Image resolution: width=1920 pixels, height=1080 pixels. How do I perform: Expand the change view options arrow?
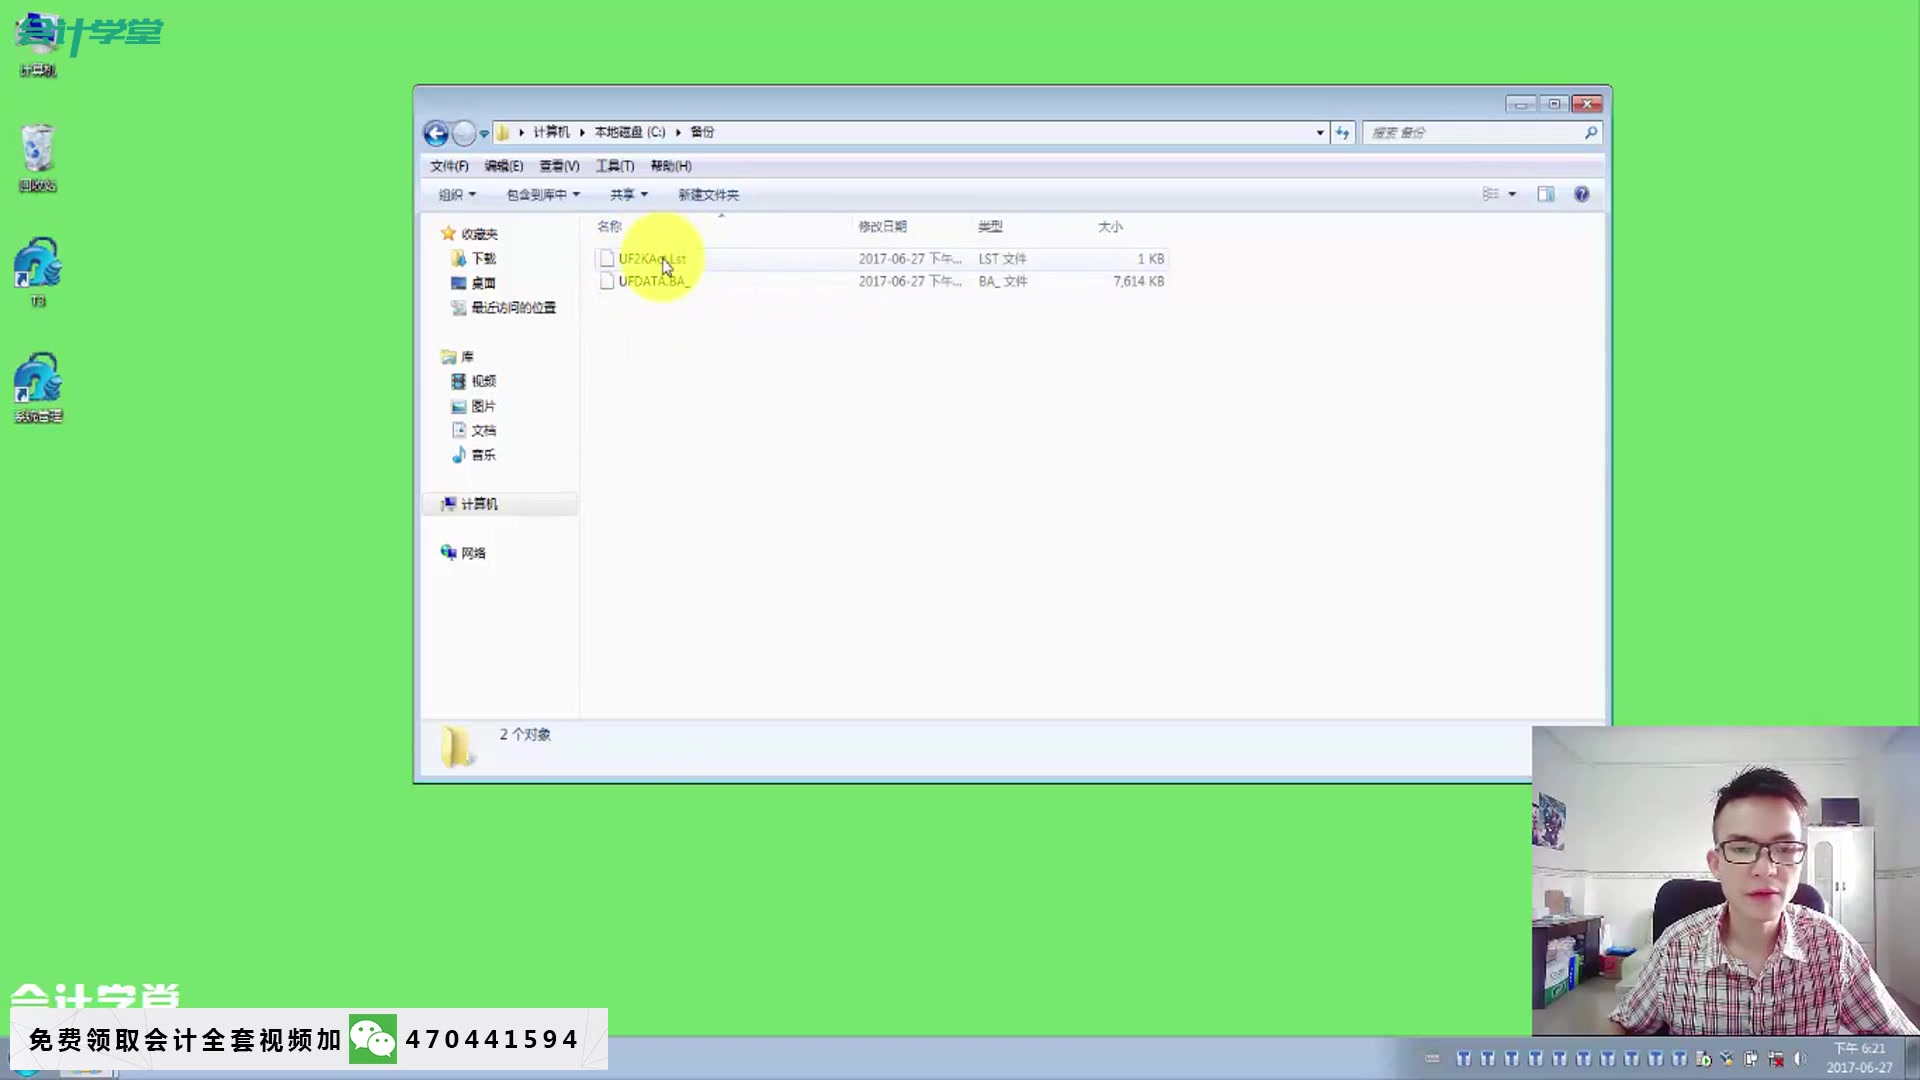click(1512, 194)
